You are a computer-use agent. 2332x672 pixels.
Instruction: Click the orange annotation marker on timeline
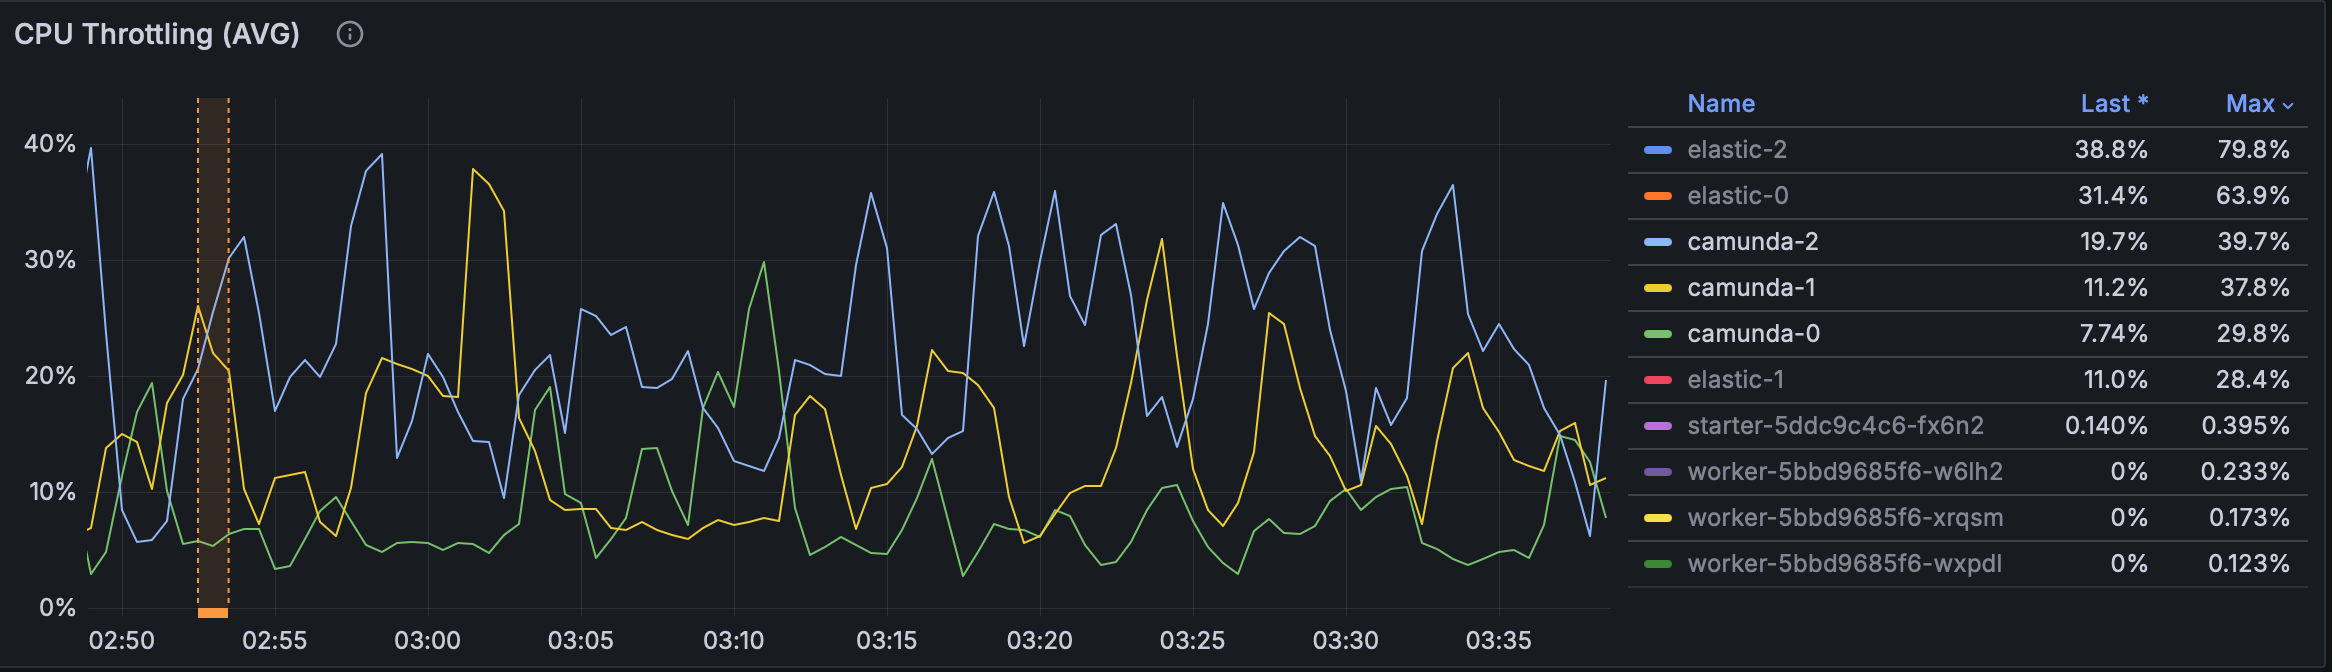coord(213,613)
